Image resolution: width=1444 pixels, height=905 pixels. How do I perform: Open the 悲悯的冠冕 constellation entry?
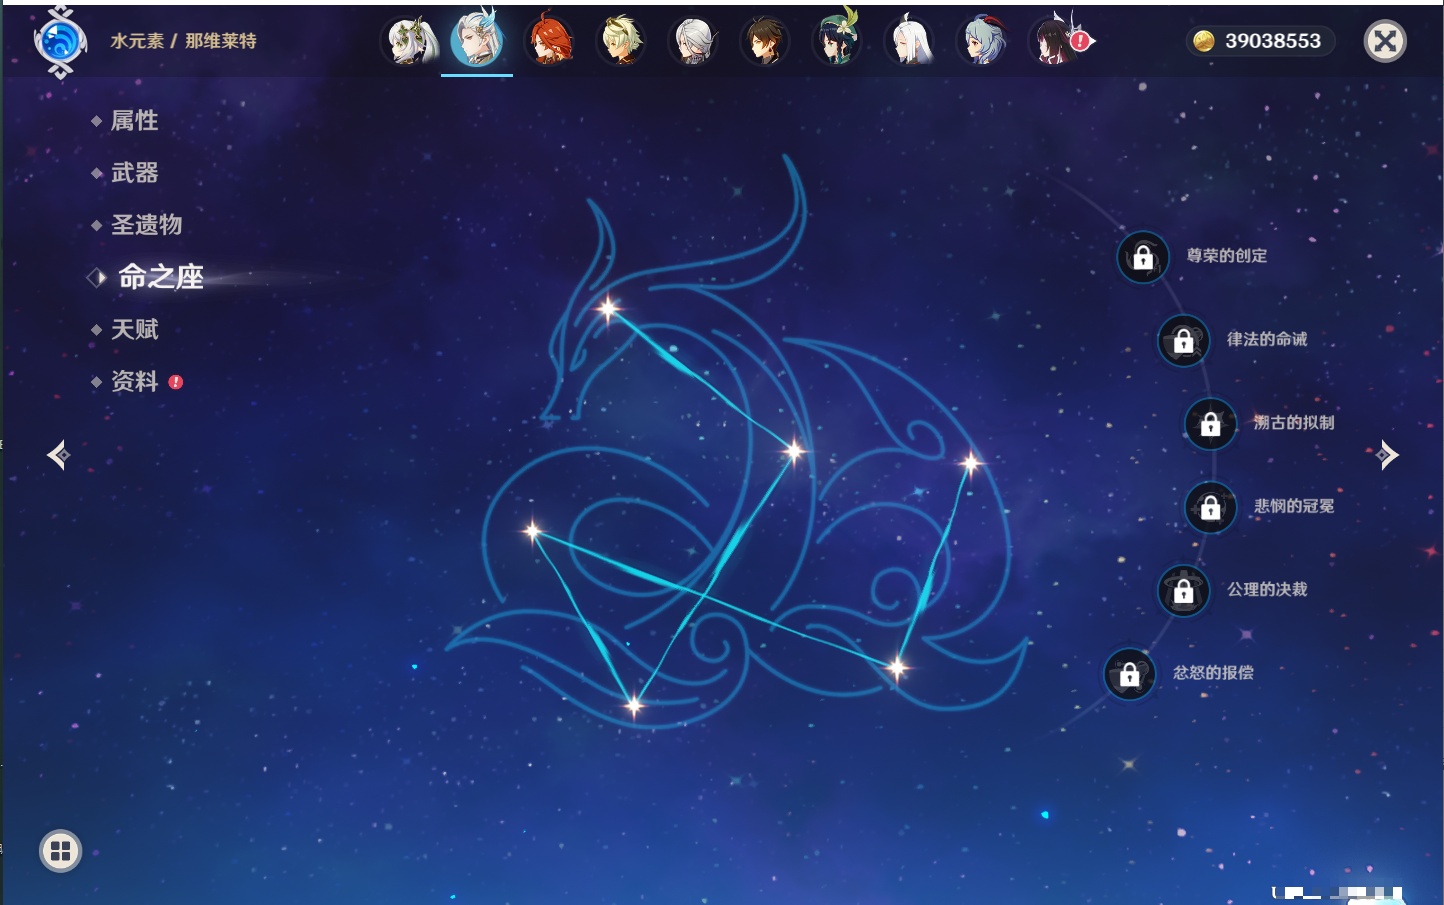1293,506
